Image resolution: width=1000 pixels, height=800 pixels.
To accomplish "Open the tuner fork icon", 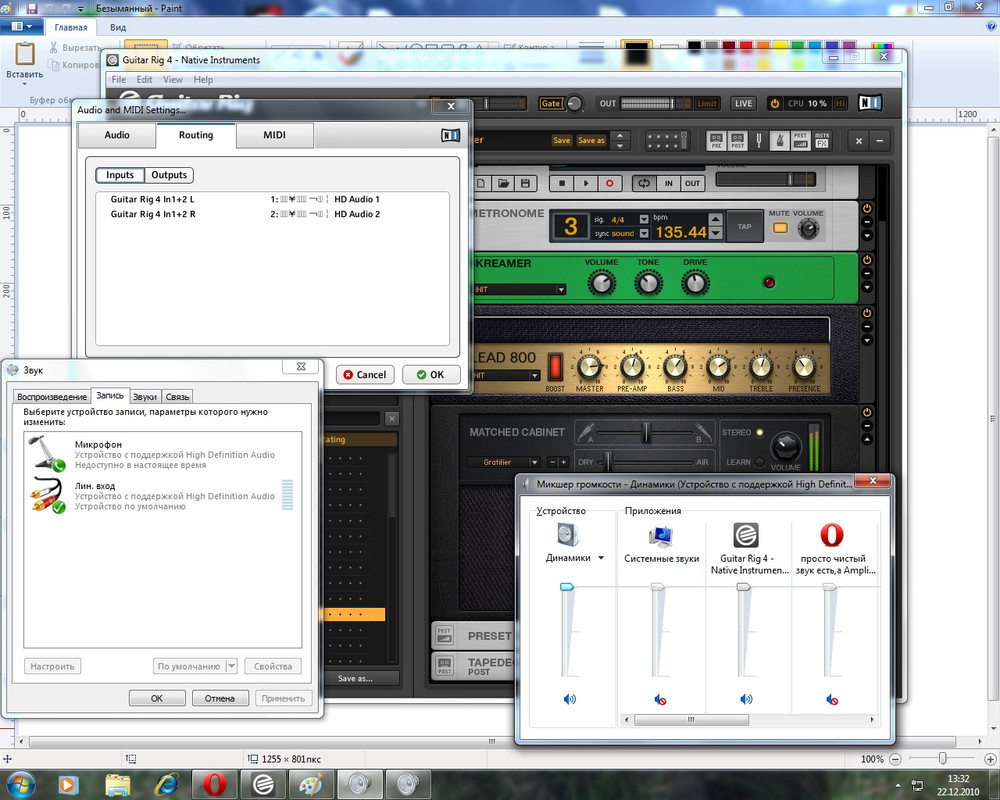I will 759,140.
